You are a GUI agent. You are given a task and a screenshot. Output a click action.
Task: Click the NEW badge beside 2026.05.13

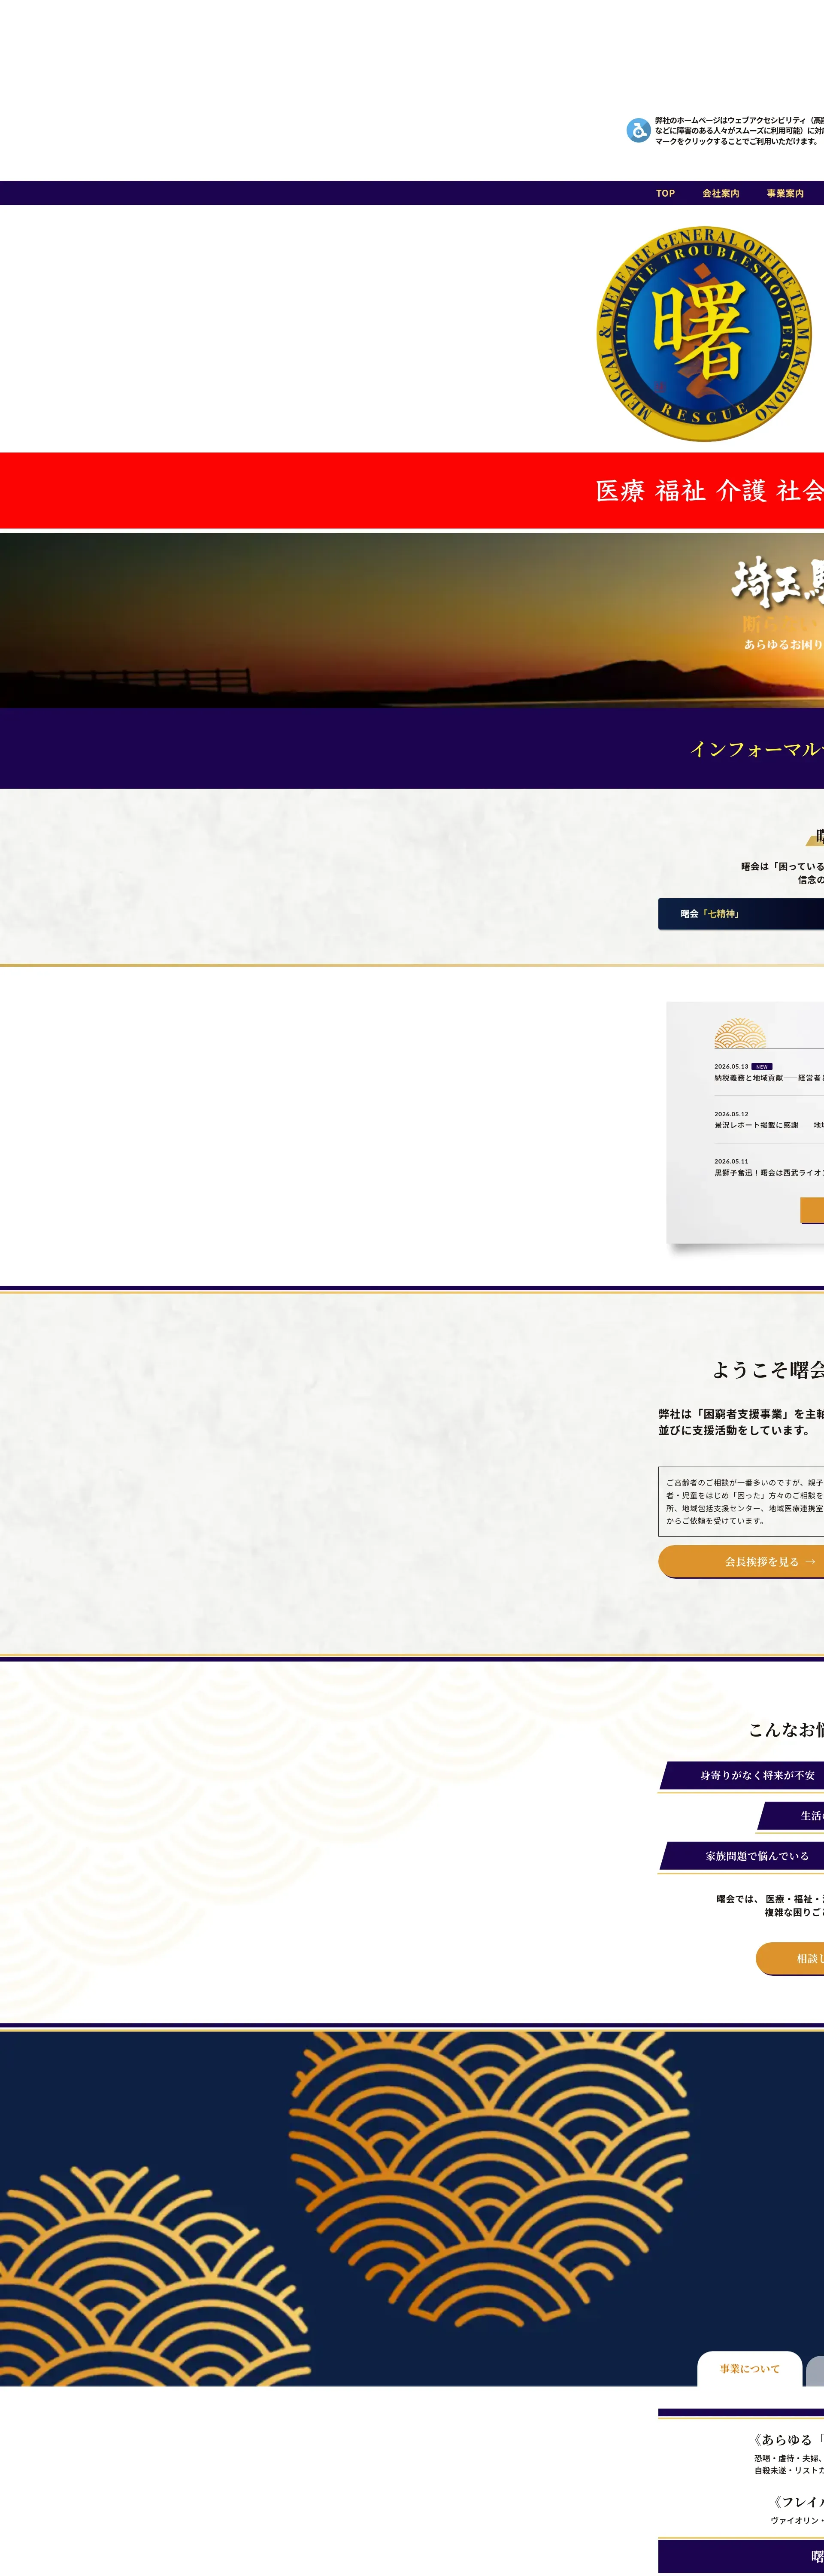click(x=762, y=1067)
